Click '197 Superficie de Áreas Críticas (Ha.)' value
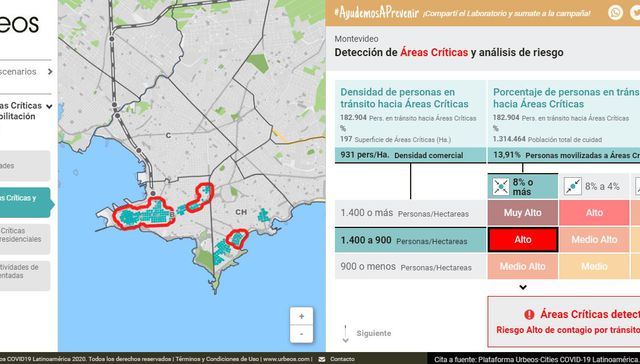Viewport: 640px width, 364px height. point(396,140)
